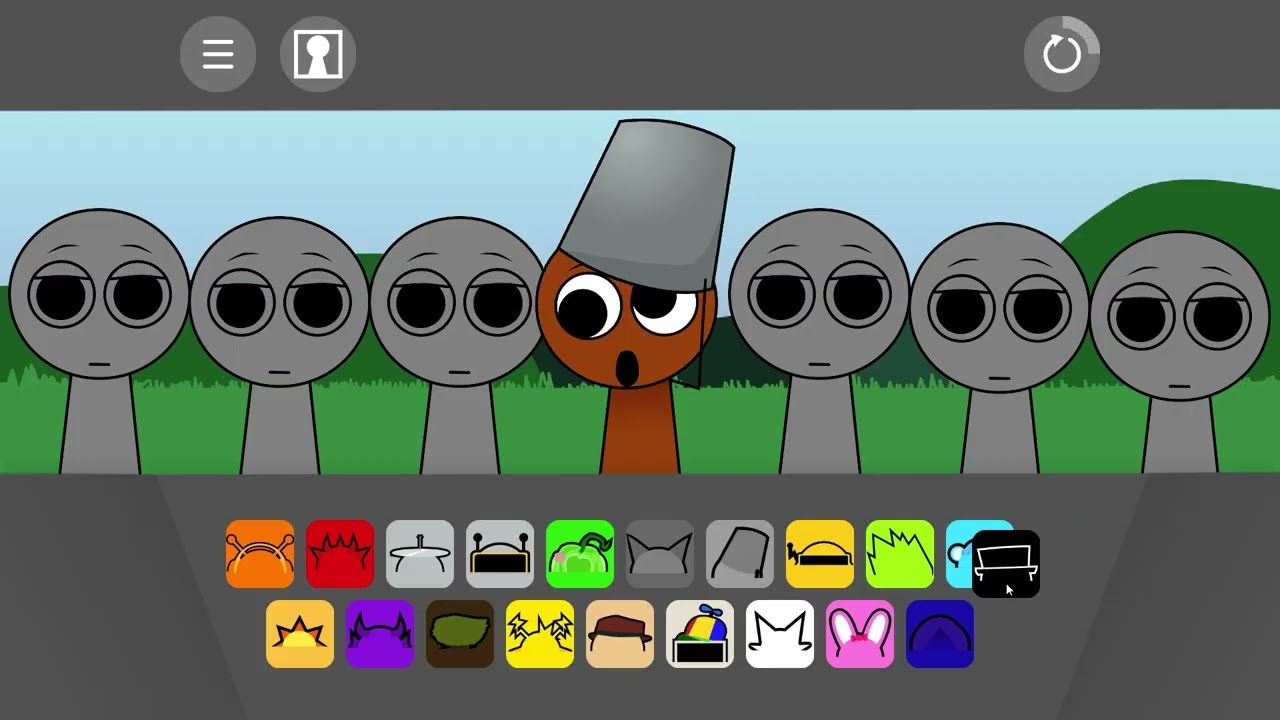
Task: Choose the light gray flat hat icon
Action: pyautogui.click(x=420, y=554)
